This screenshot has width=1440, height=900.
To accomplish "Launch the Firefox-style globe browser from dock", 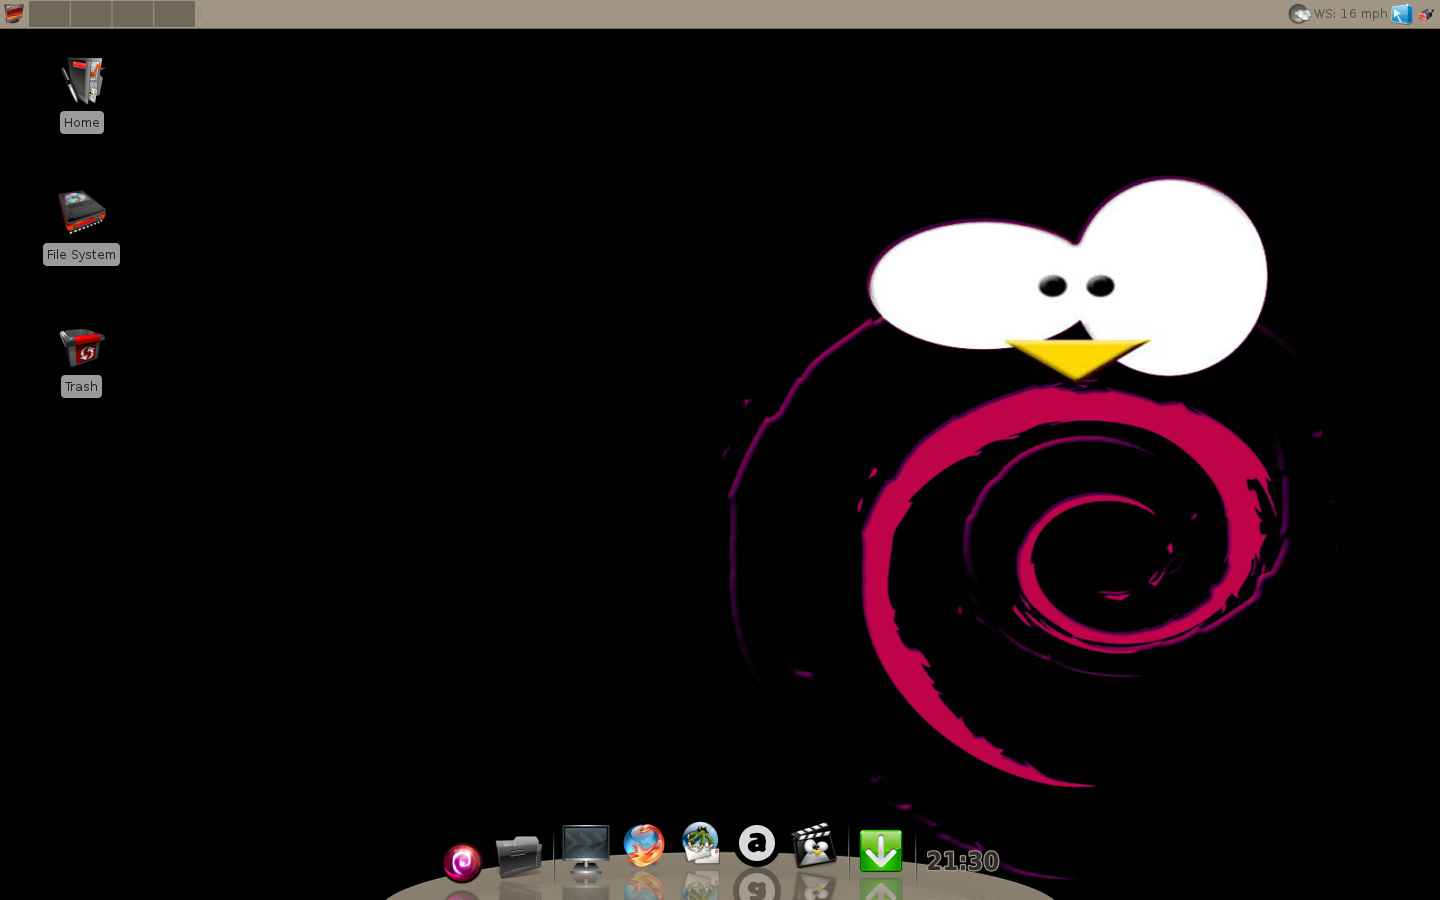I will [x=644, y=846].
